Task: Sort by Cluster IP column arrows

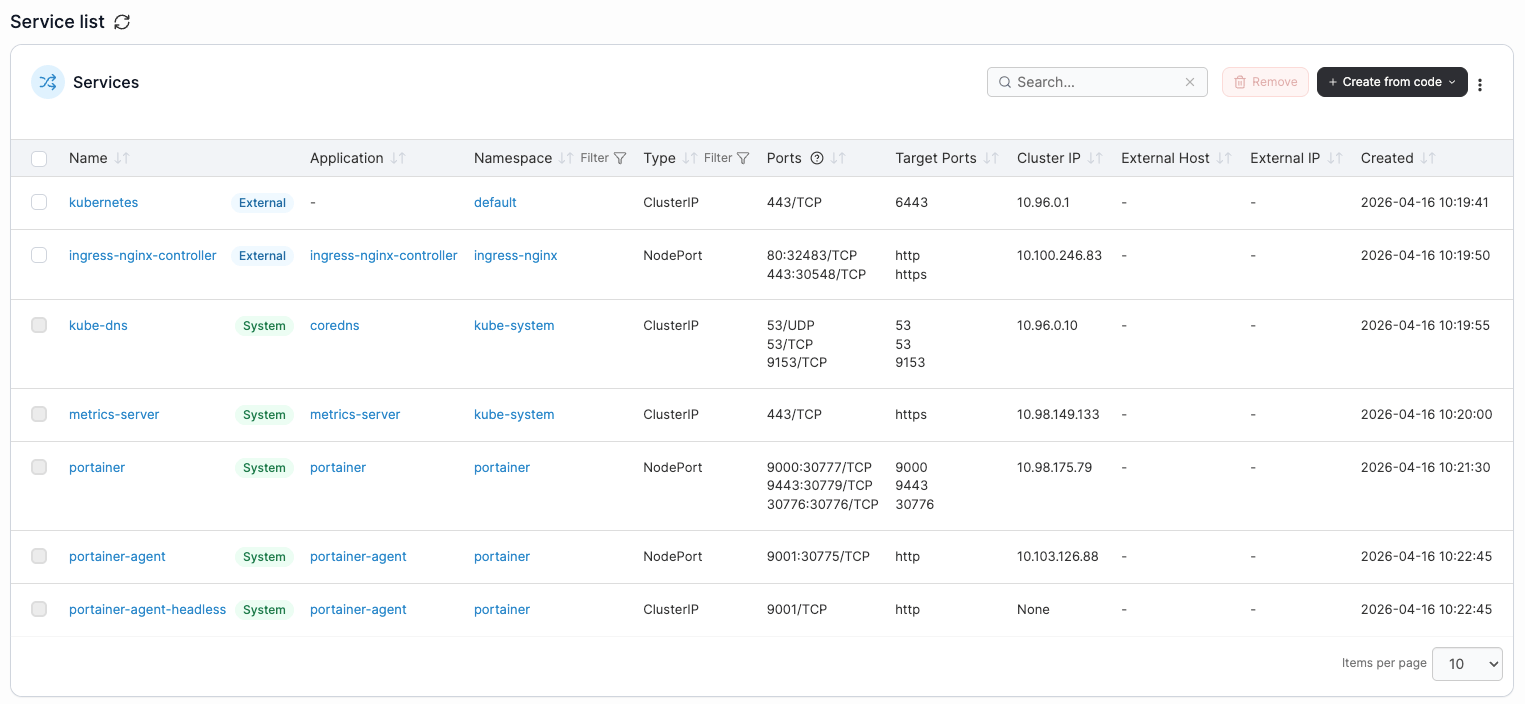Action: (x=1095, y=158)
